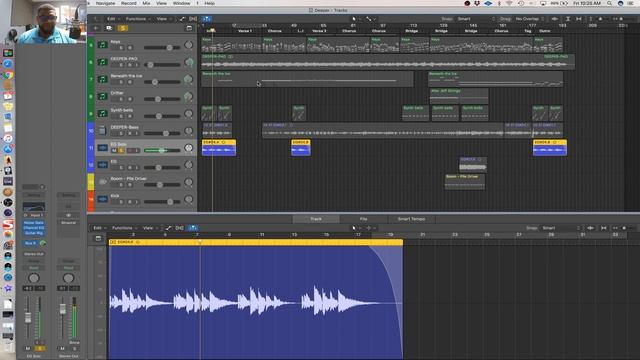Click Noise Gate plugin slot in inspector
The height and width of the screenshot is (360, 640).
click(x=34, y=223)
